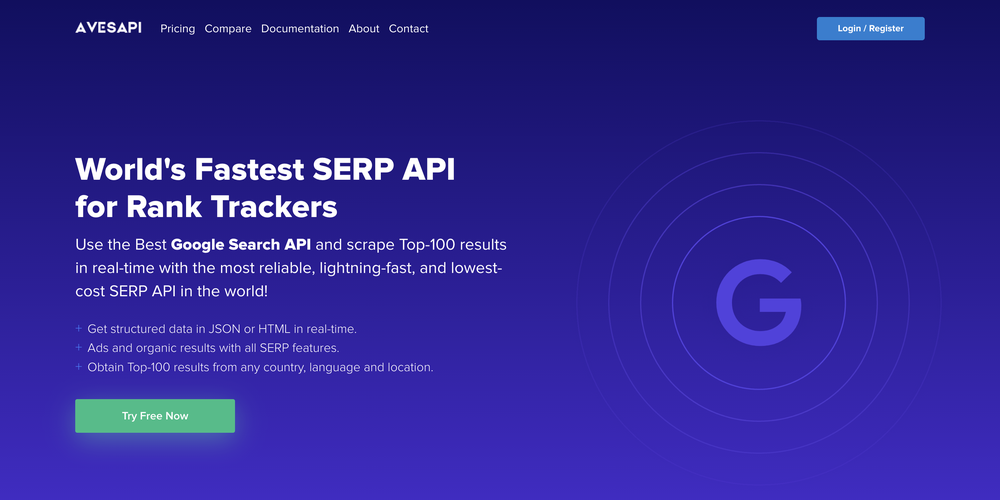Open the AVESAPI logo home link

click(x=108, y=28)
